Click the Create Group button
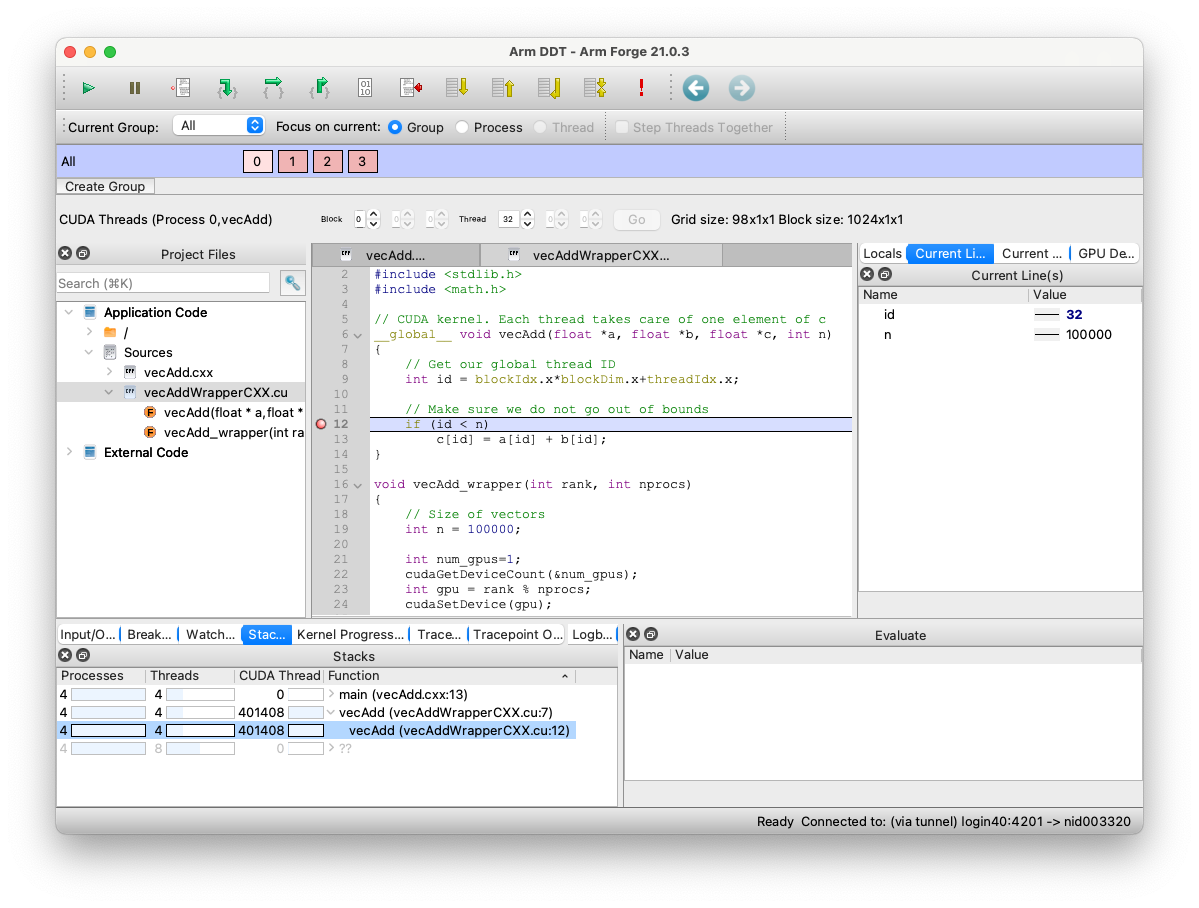 click(x=104, y=186)
